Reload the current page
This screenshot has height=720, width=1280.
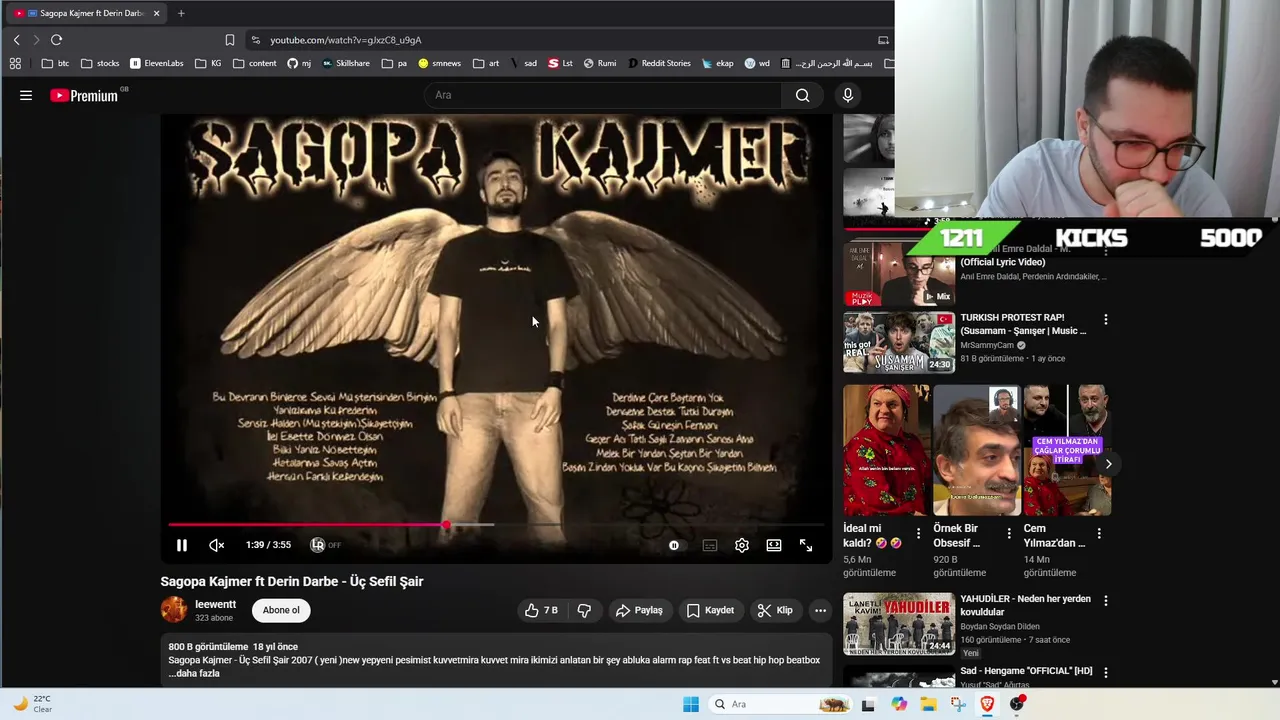pyautogui.click(x=56, y=40)
